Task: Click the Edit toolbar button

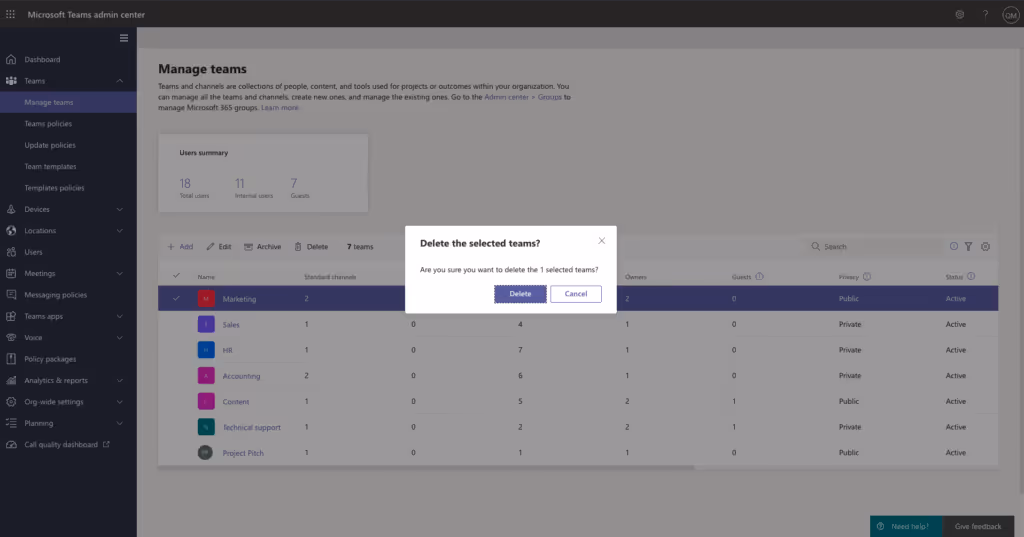Action: [219, 246]
